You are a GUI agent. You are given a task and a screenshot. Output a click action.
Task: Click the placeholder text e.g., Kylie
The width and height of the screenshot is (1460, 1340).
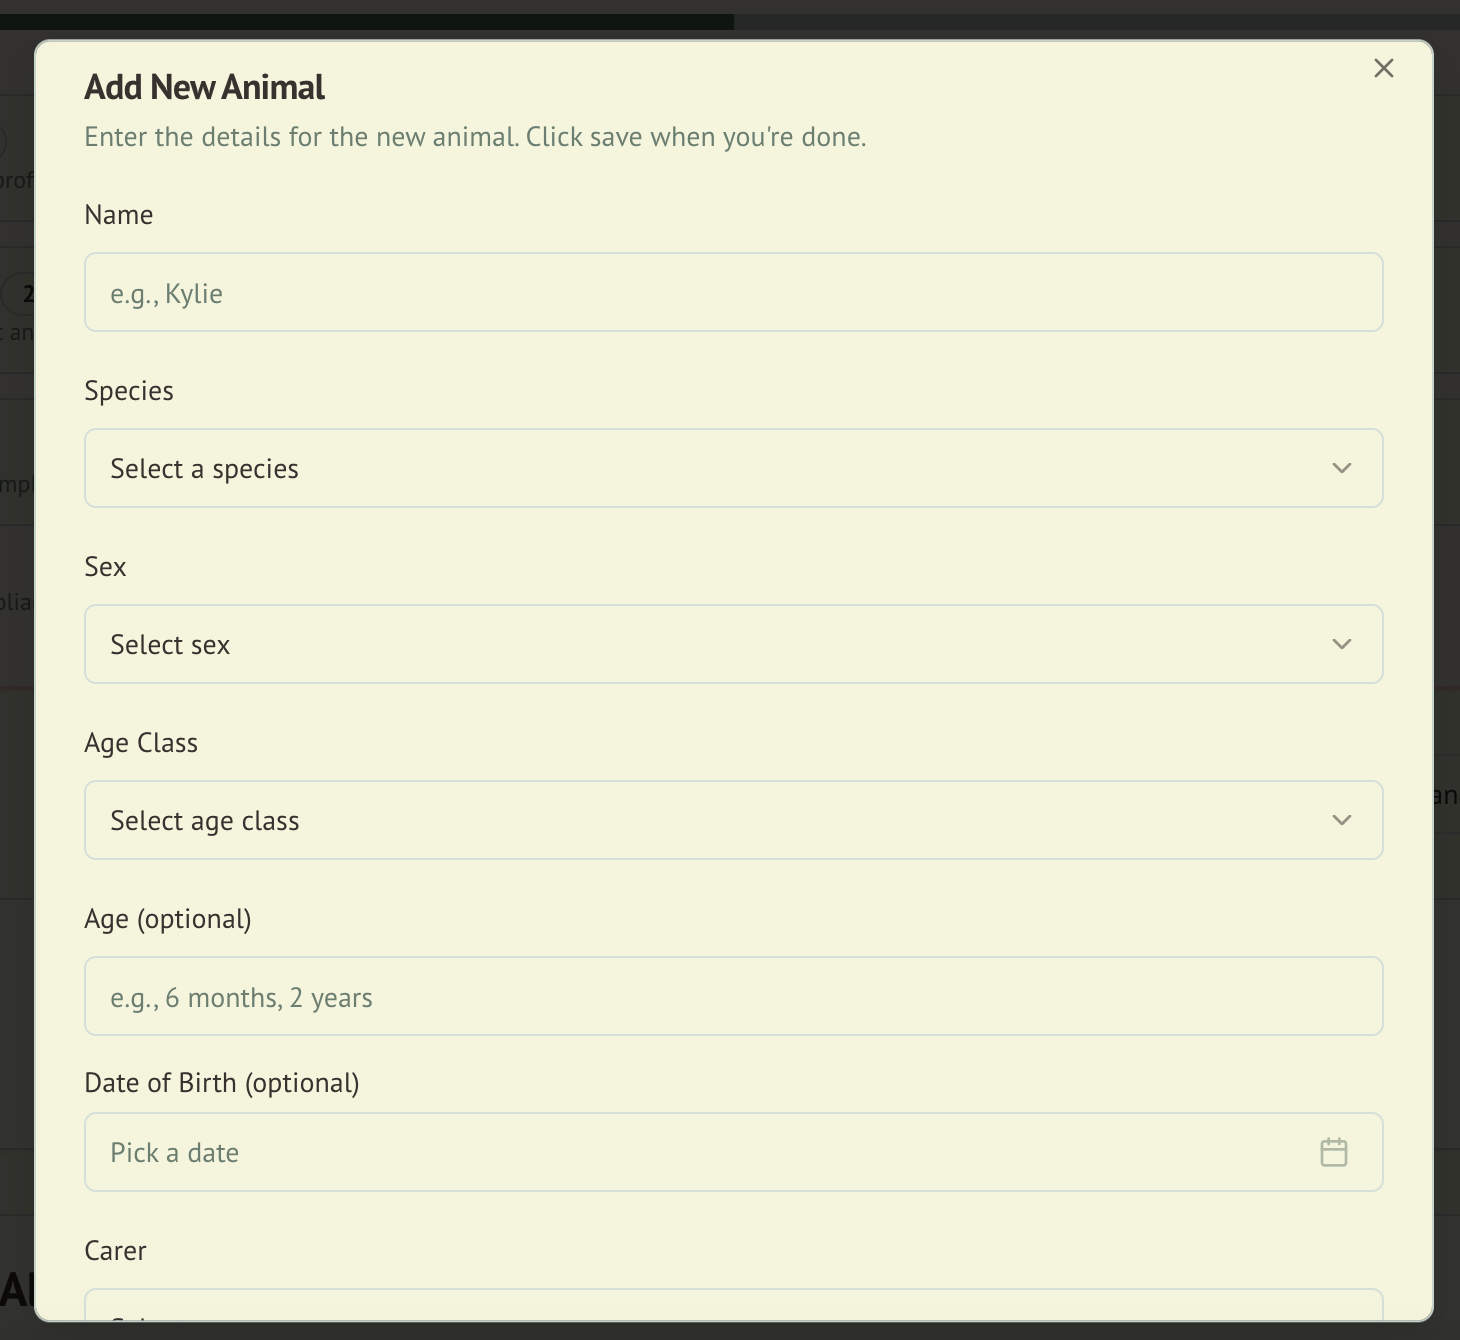(x=166, y=292)
